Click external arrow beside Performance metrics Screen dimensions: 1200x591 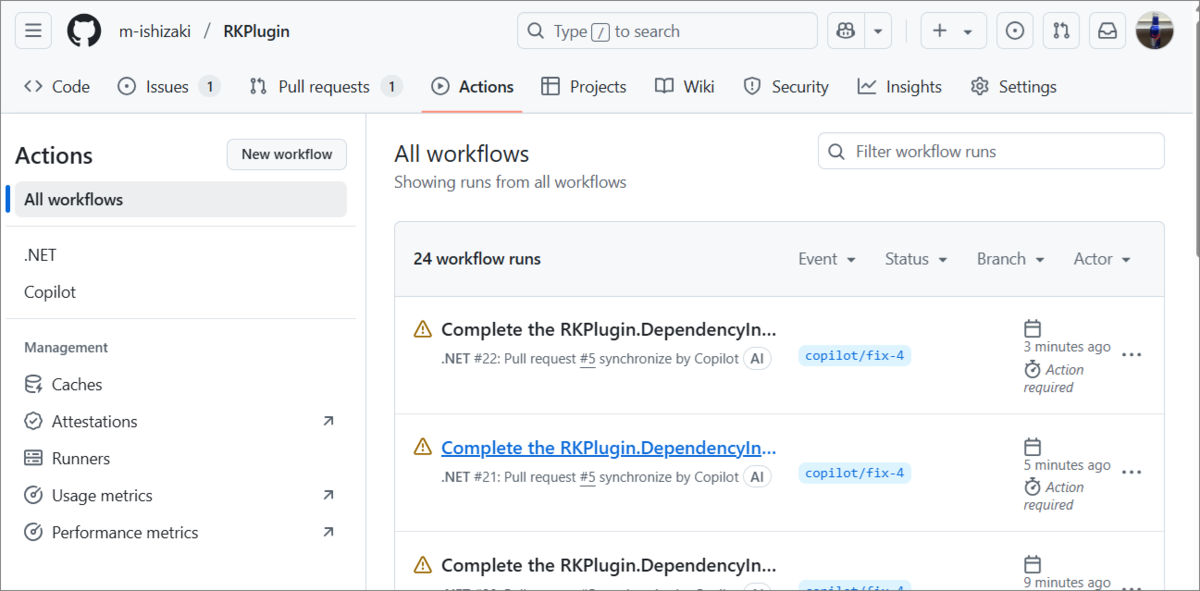click(x=328, y=532)
